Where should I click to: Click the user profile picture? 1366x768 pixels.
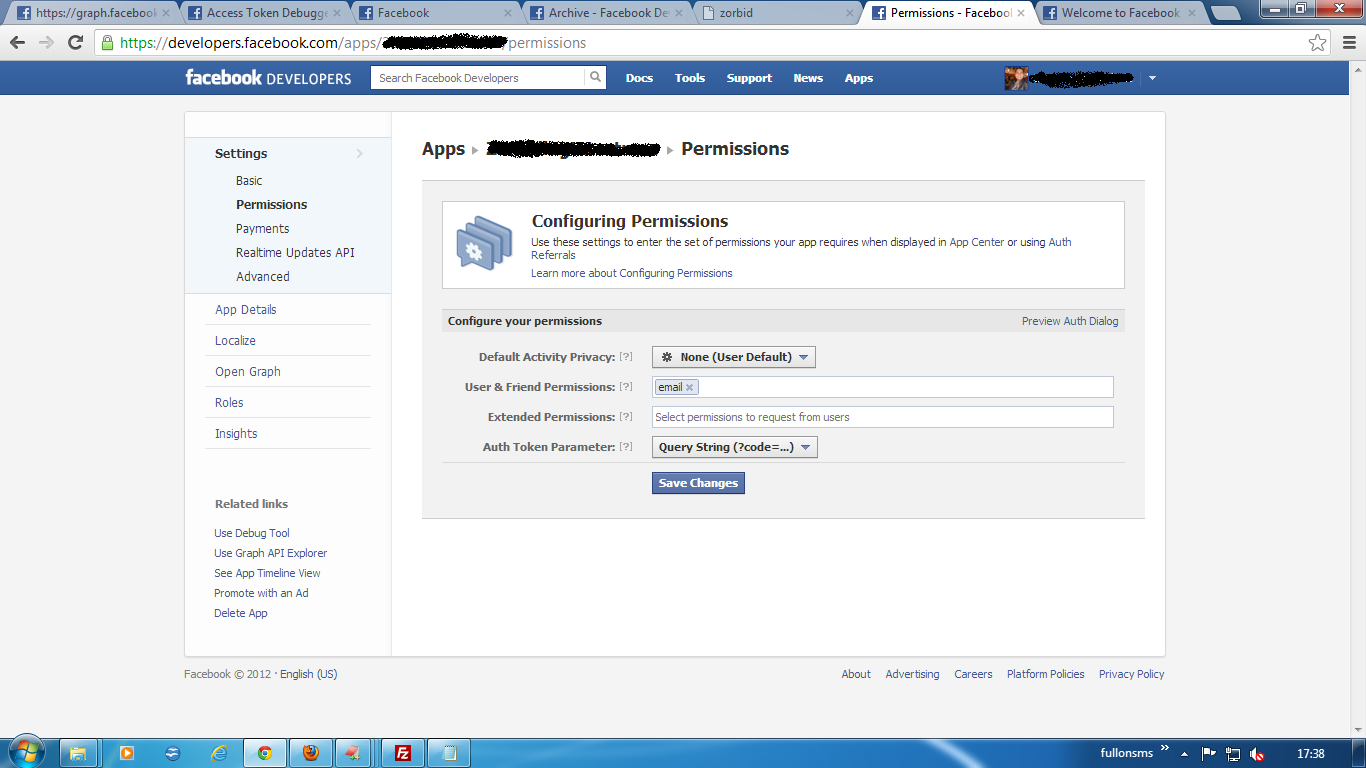point(1016,78)
